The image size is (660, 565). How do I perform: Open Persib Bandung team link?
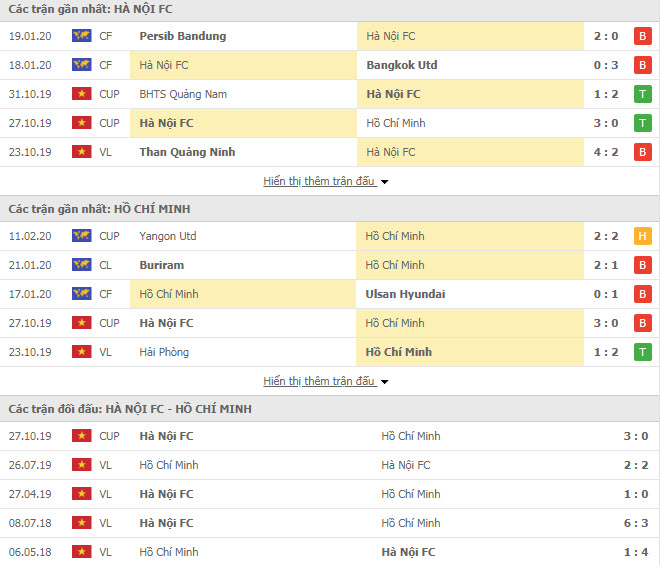tap(183, 36)
